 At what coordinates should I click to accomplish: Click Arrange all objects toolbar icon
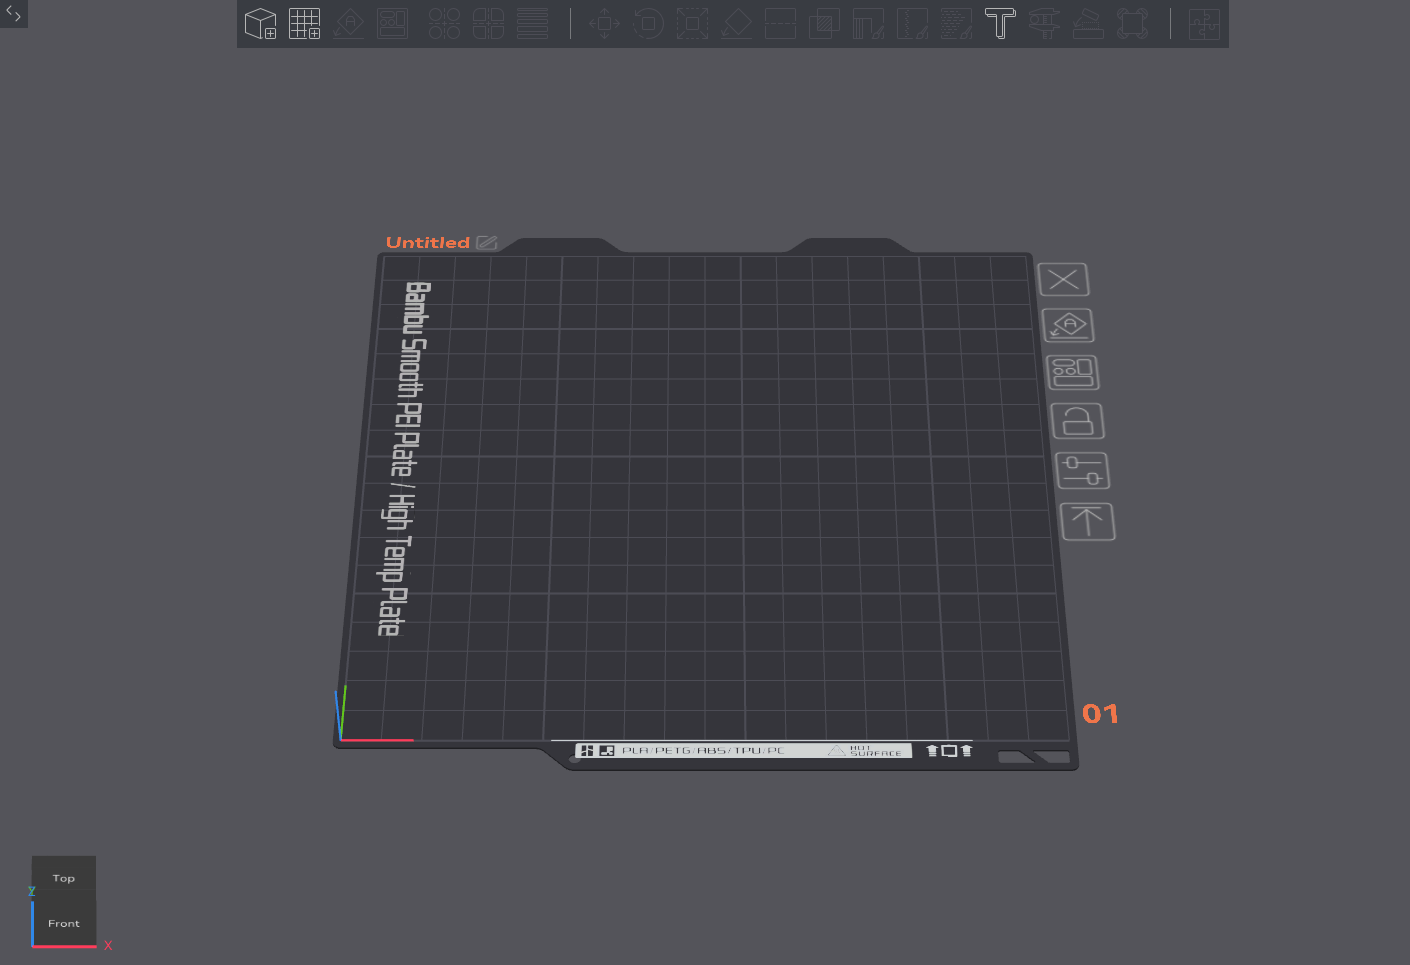[x=392, y=23]
